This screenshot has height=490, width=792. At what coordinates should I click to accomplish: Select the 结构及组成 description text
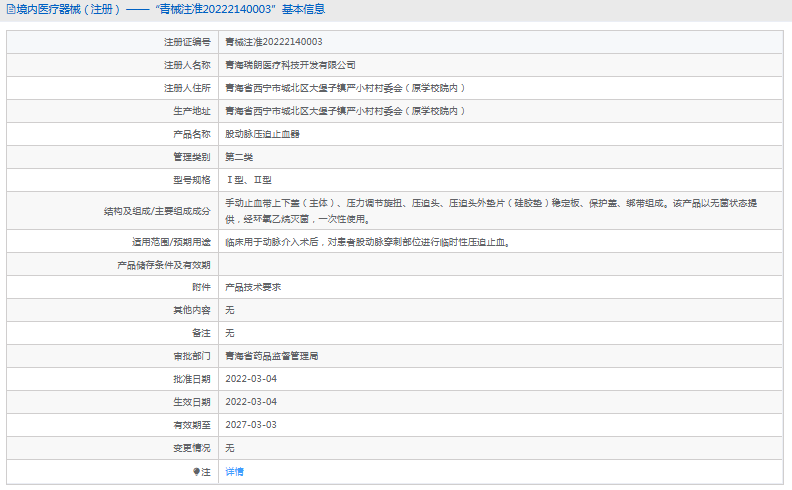491,211
